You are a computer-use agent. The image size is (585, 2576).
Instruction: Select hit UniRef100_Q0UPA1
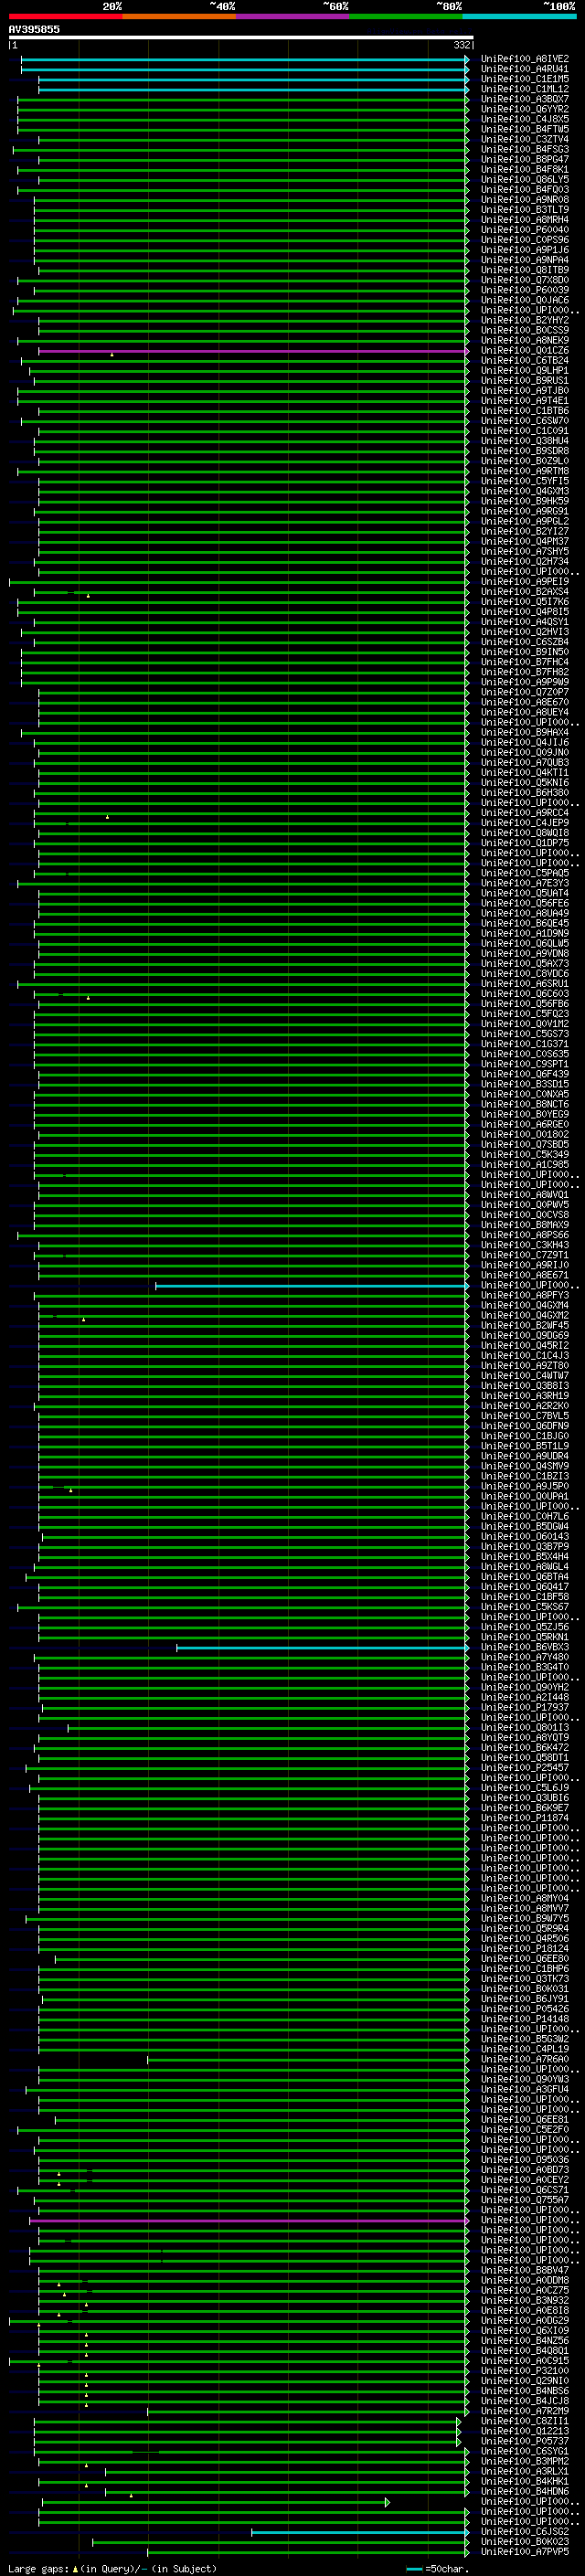point(525,1497)
